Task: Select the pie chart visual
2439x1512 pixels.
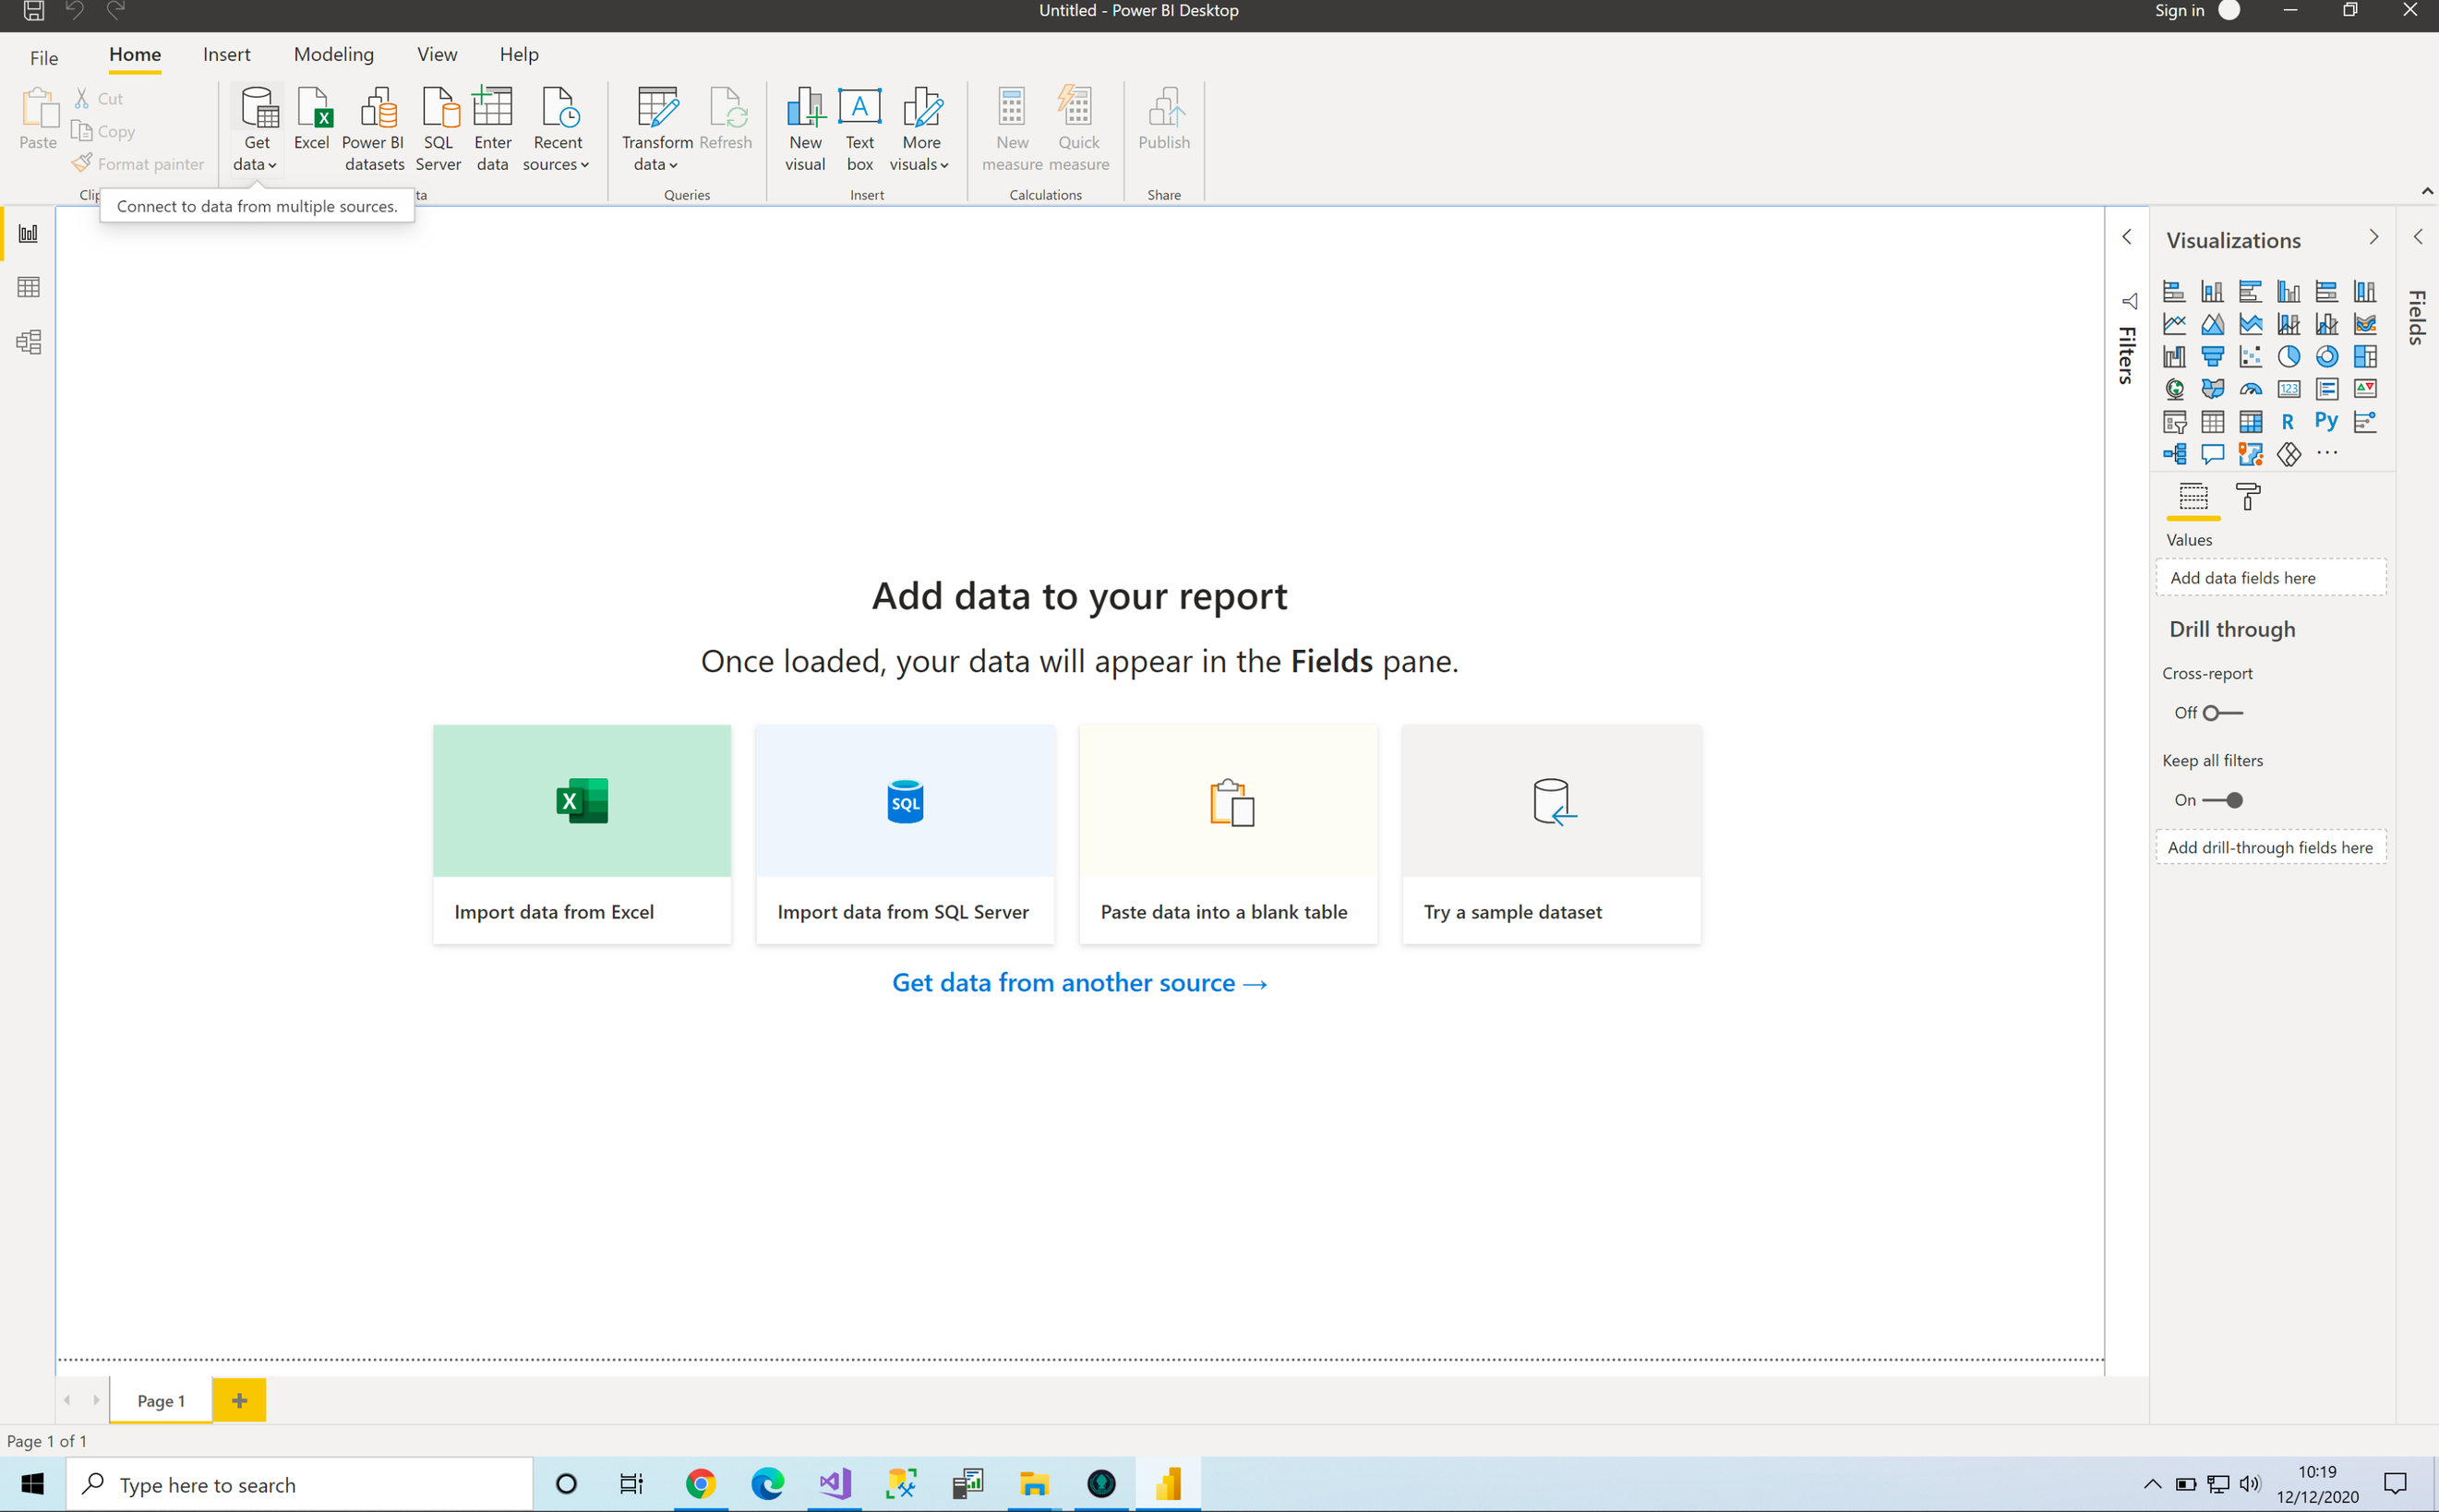Action: (x=2288, y=356)
